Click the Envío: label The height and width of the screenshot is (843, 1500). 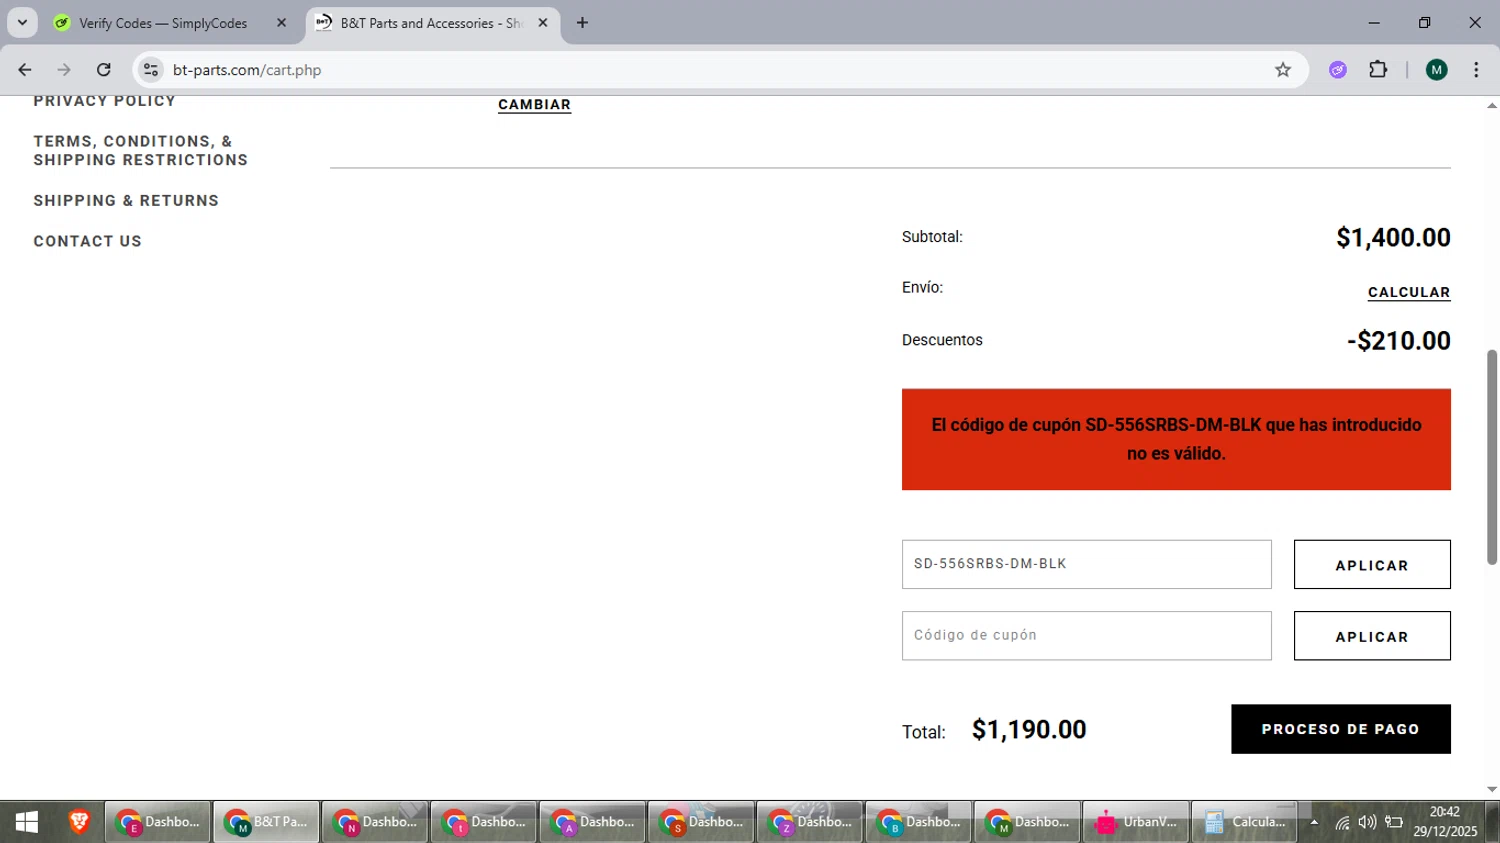click(922, 288)
